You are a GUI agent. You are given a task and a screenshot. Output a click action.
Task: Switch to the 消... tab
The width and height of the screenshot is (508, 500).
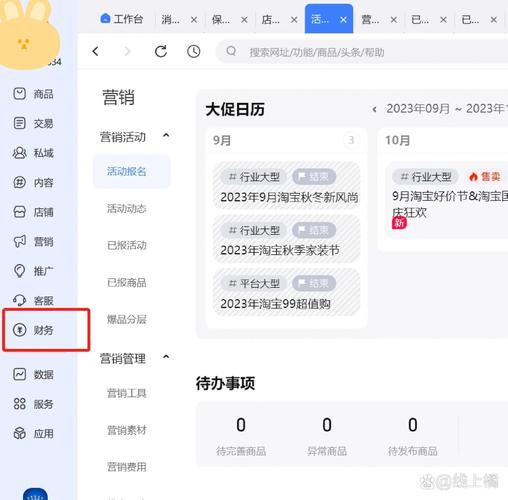coord(171,20)
